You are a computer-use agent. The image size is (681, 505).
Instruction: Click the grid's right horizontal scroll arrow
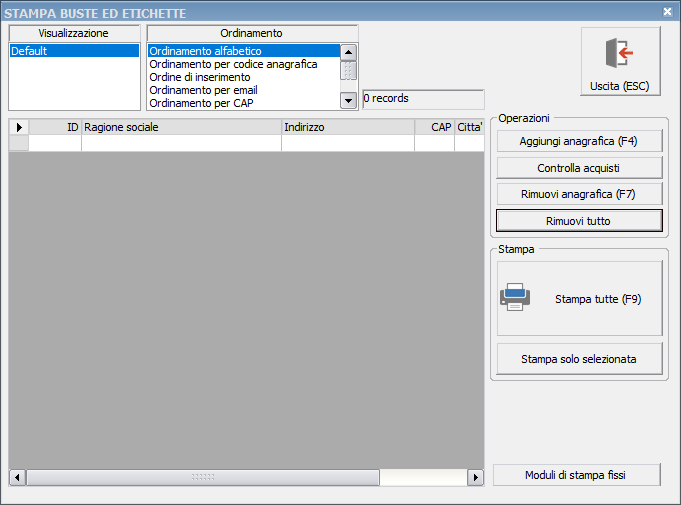coord(476,478)
